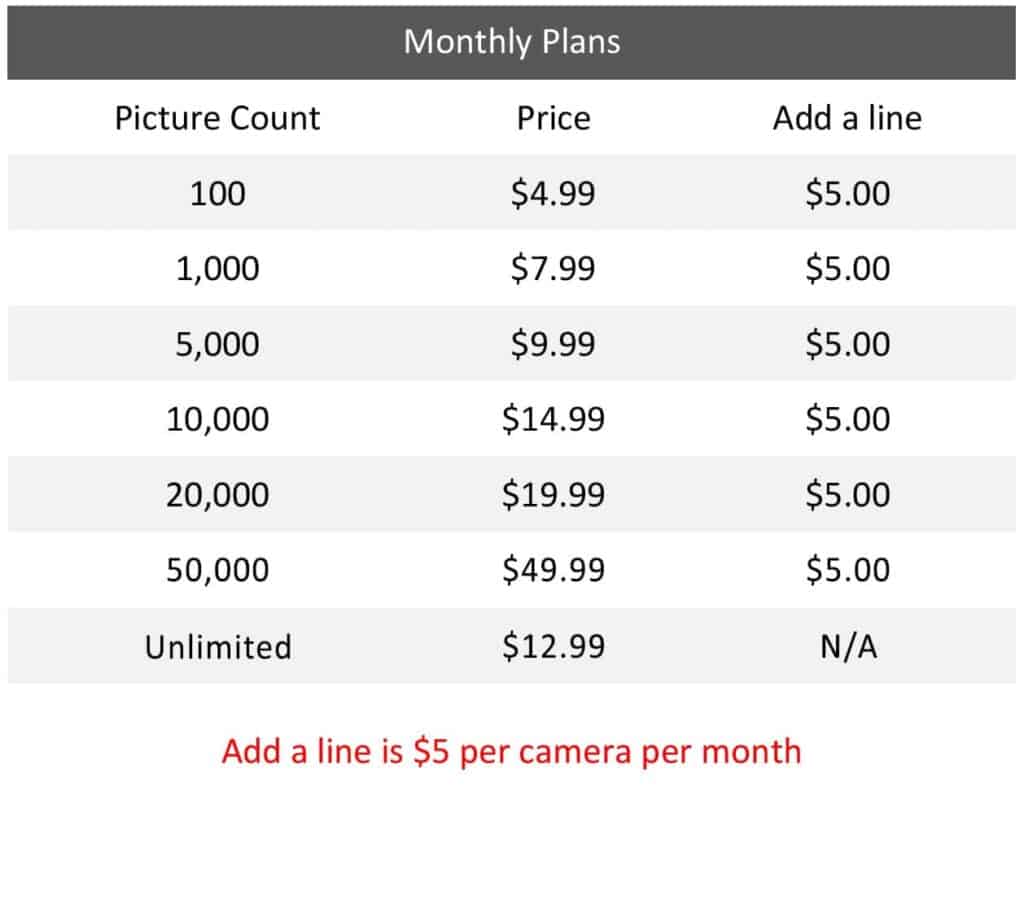Click the $19.99 price cell
The width and height of the screenshot is (1024, 911).
click(553, 495)
